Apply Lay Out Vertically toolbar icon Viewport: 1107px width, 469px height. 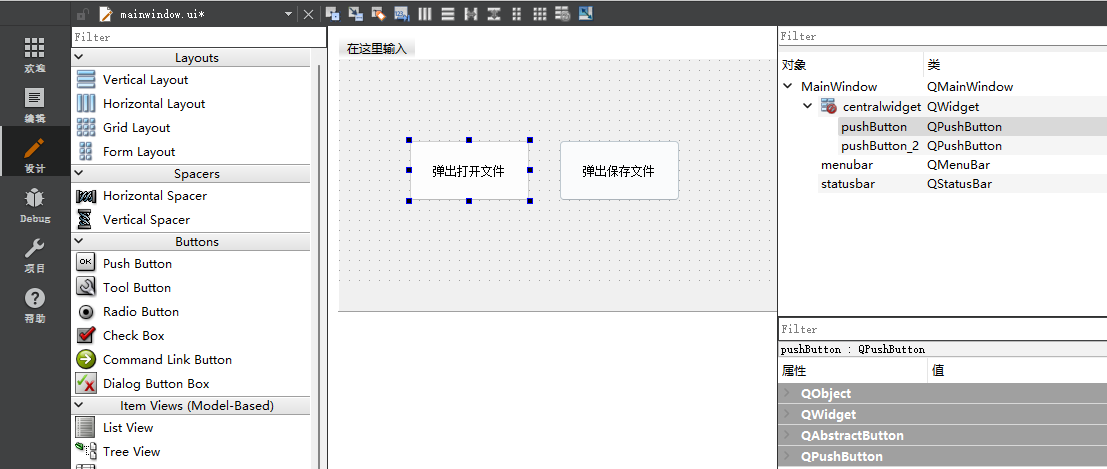pyautogui.click(x=448, y=13)
